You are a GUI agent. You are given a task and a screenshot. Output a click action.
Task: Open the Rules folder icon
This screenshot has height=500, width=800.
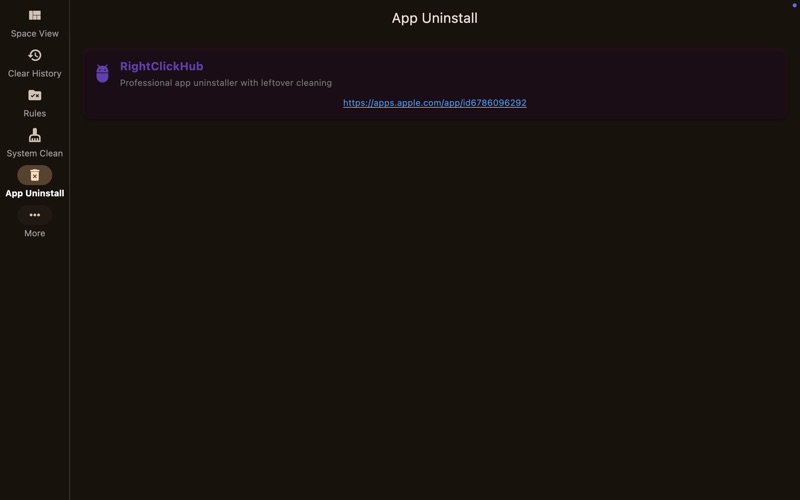tap(35, 95)
